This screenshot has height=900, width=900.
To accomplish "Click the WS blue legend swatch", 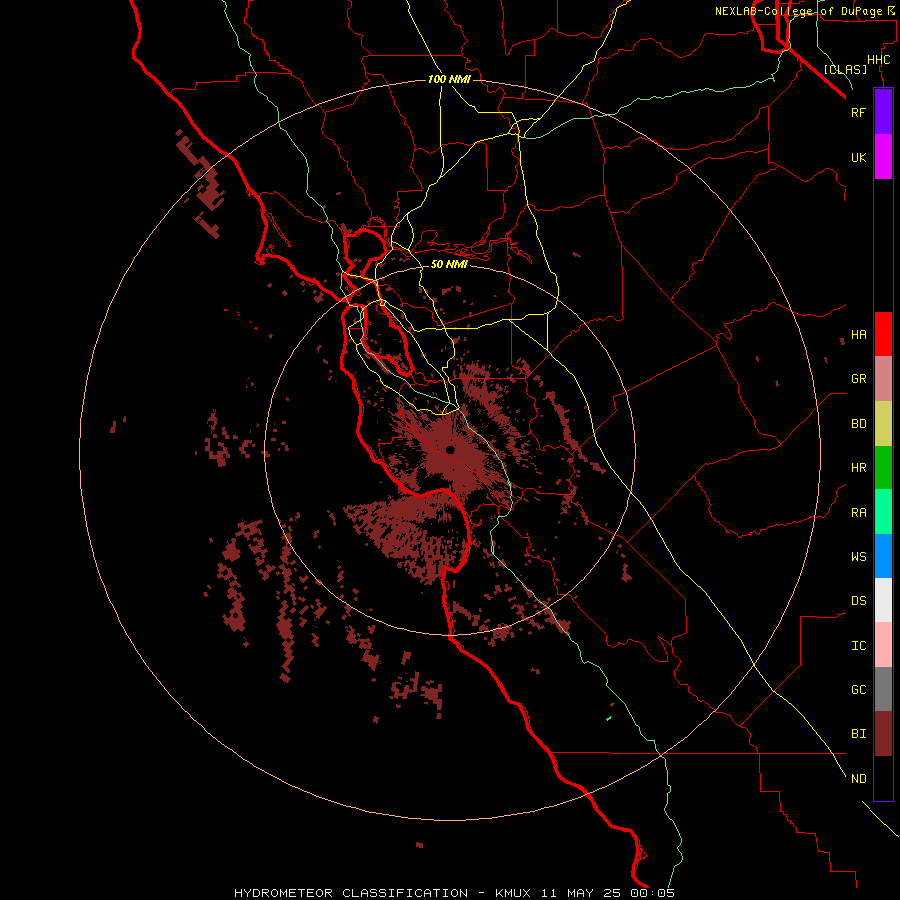I will 883,556.
